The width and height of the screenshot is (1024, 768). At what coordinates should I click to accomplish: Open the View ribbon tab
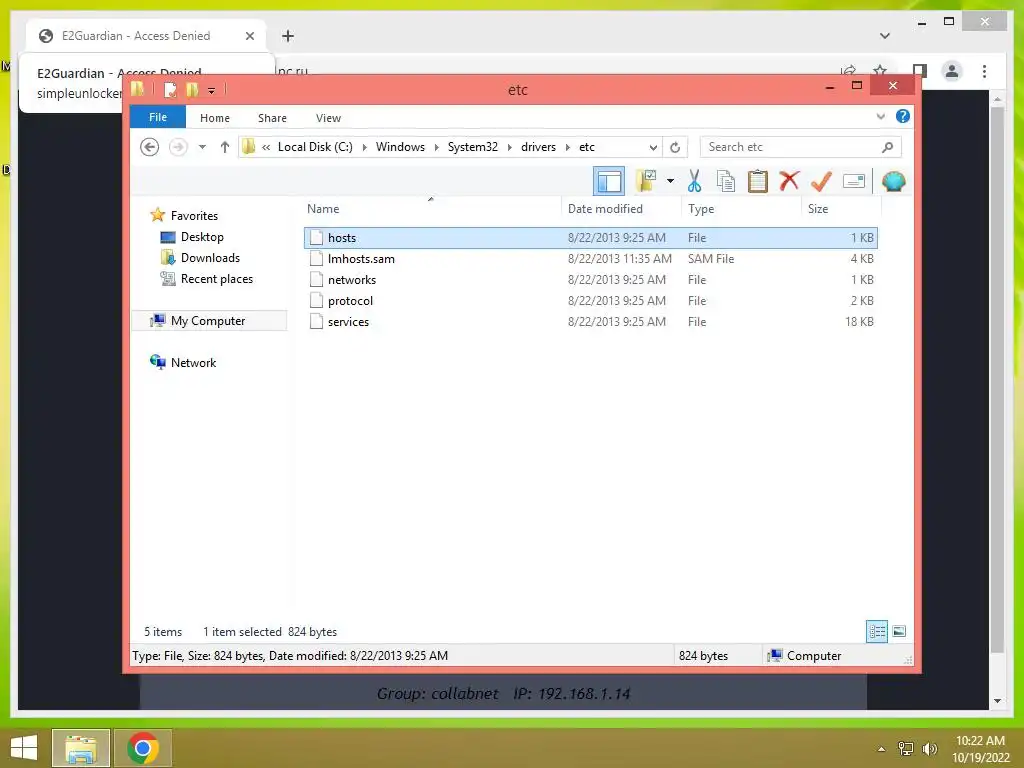(328, 118)
